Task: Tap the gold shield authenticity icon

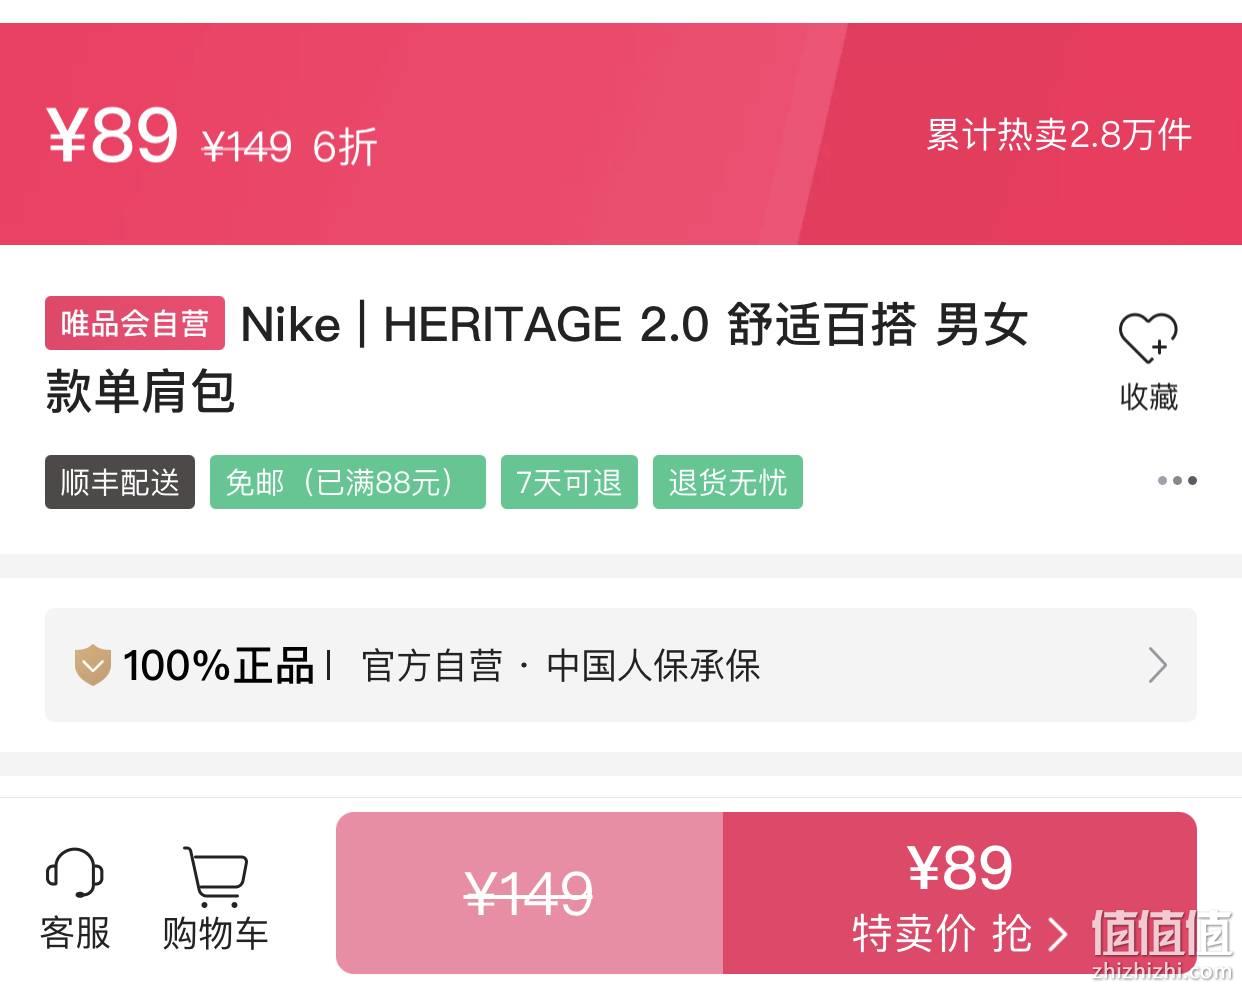Action: click(x=93, y=665)
